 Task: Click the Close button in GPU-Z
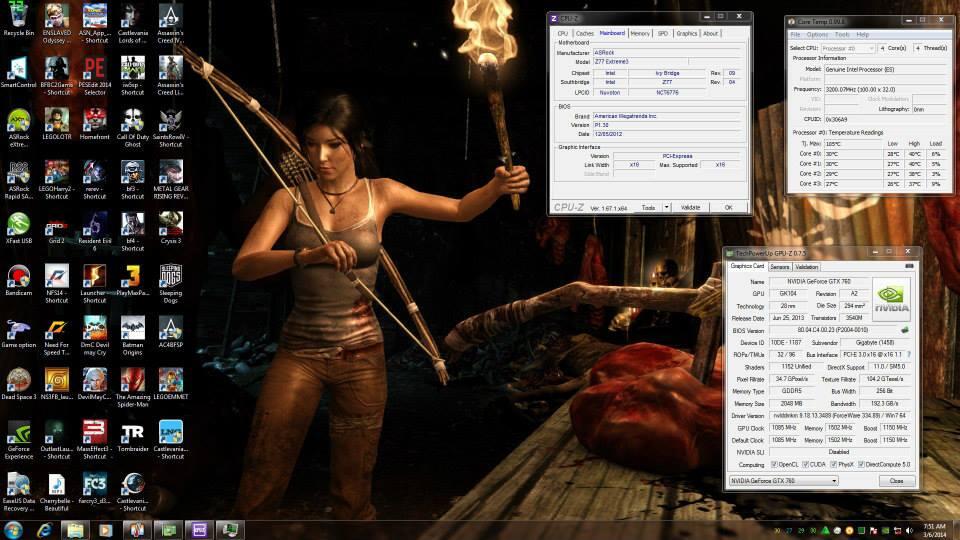[896, 481]
